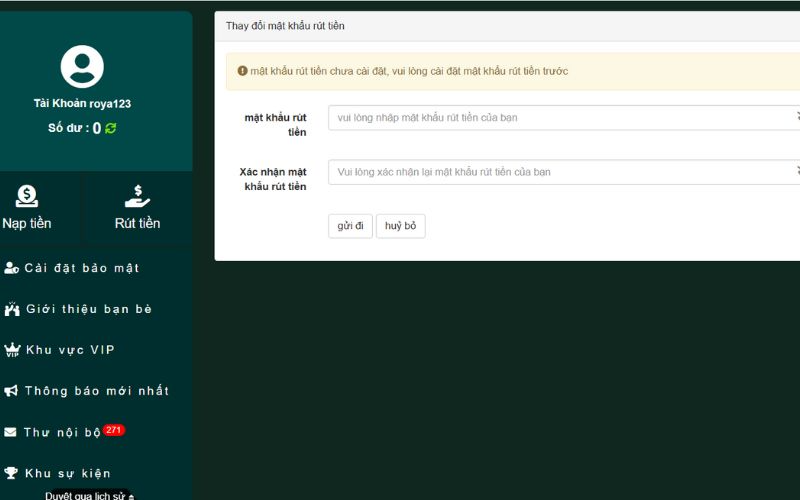Click the envelope icon for Thư nội bộ
The image size is (800, 500).
tap(11, 432)
